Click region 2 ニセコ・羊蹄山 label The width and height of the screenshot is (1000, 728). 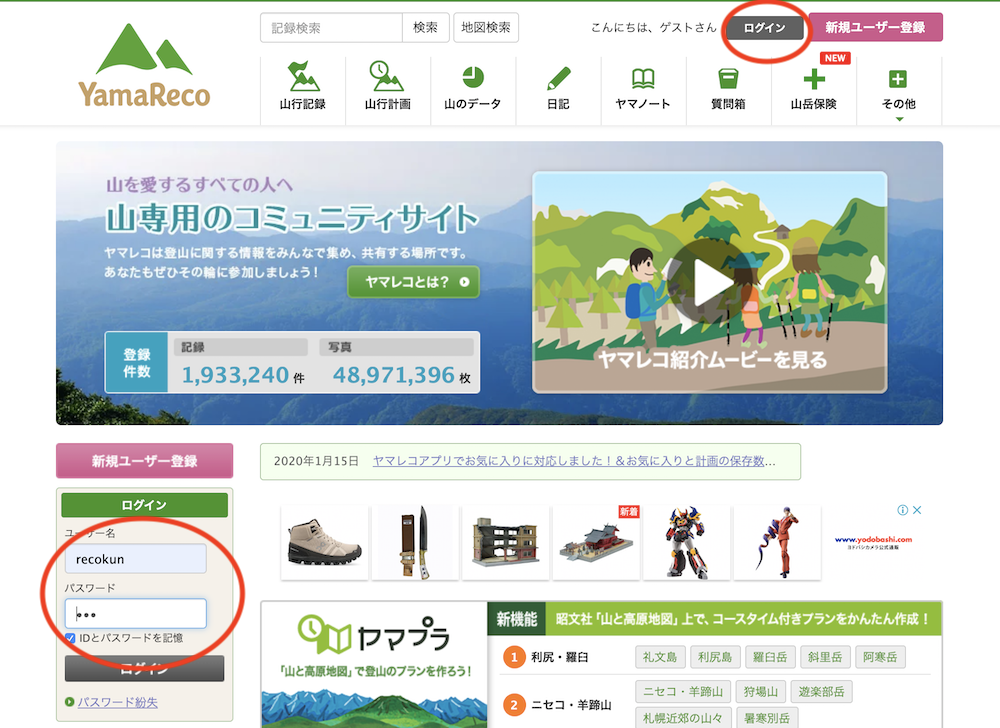[571, 704]
